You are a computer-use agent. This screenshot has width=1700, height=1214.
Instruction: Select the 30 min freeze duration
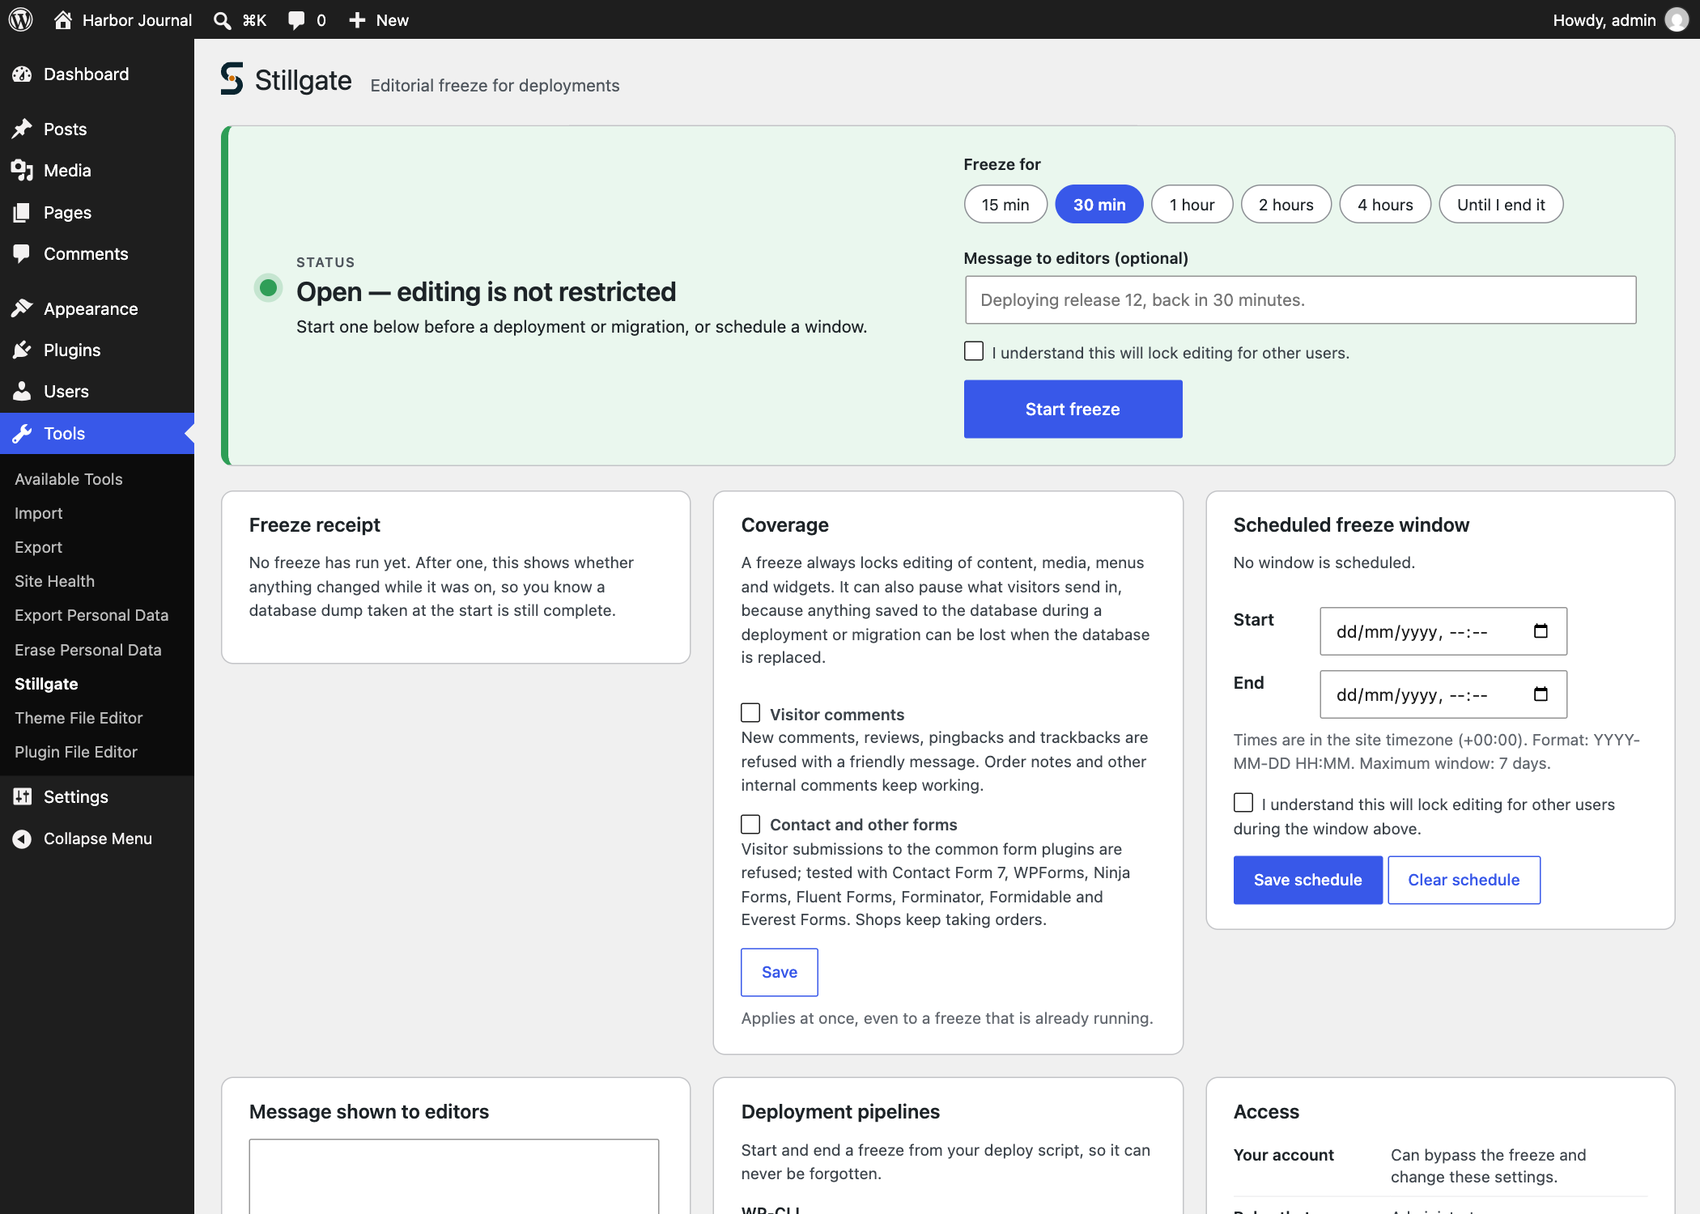[1099, 205]
